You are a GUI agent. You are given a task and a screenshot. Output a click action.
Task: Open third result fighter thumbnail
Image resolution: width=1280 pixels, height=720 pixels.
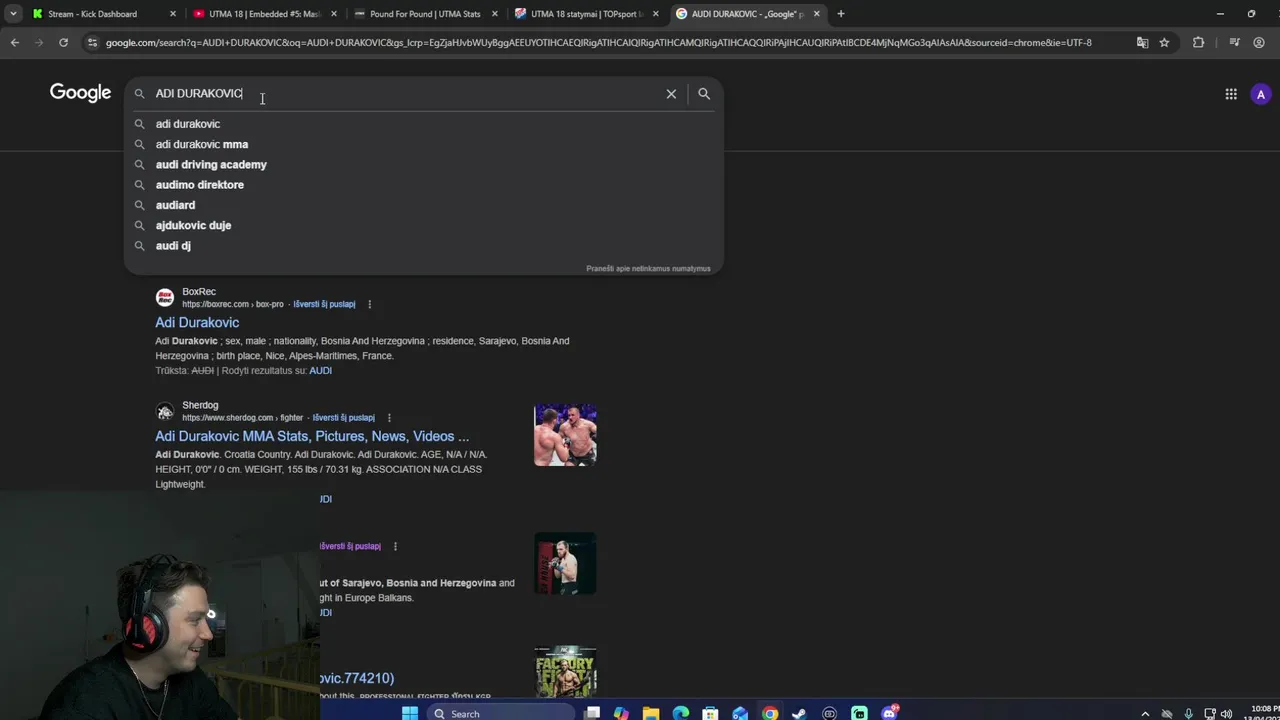click(565, 563)
